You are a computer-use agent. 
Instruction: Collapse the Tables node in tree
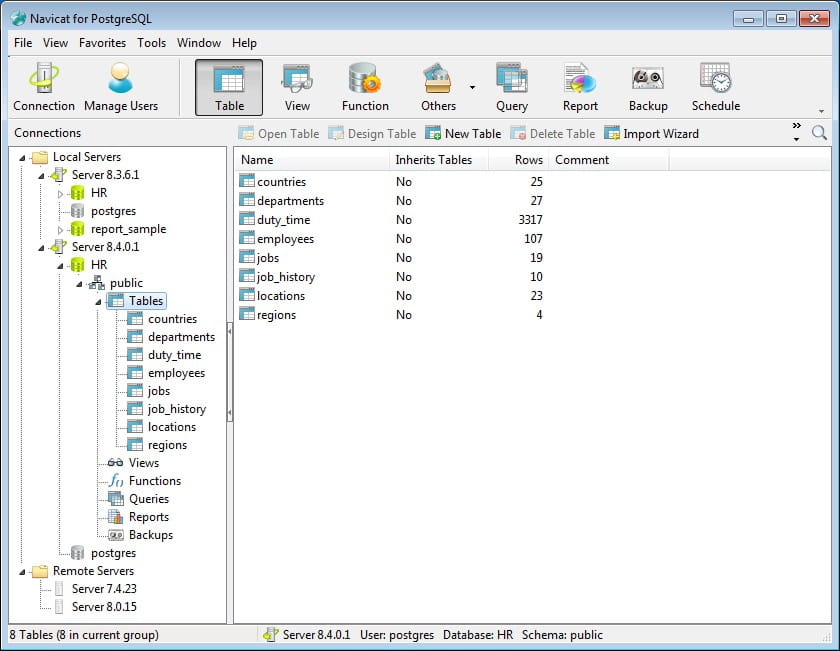[x=98, y=301]
